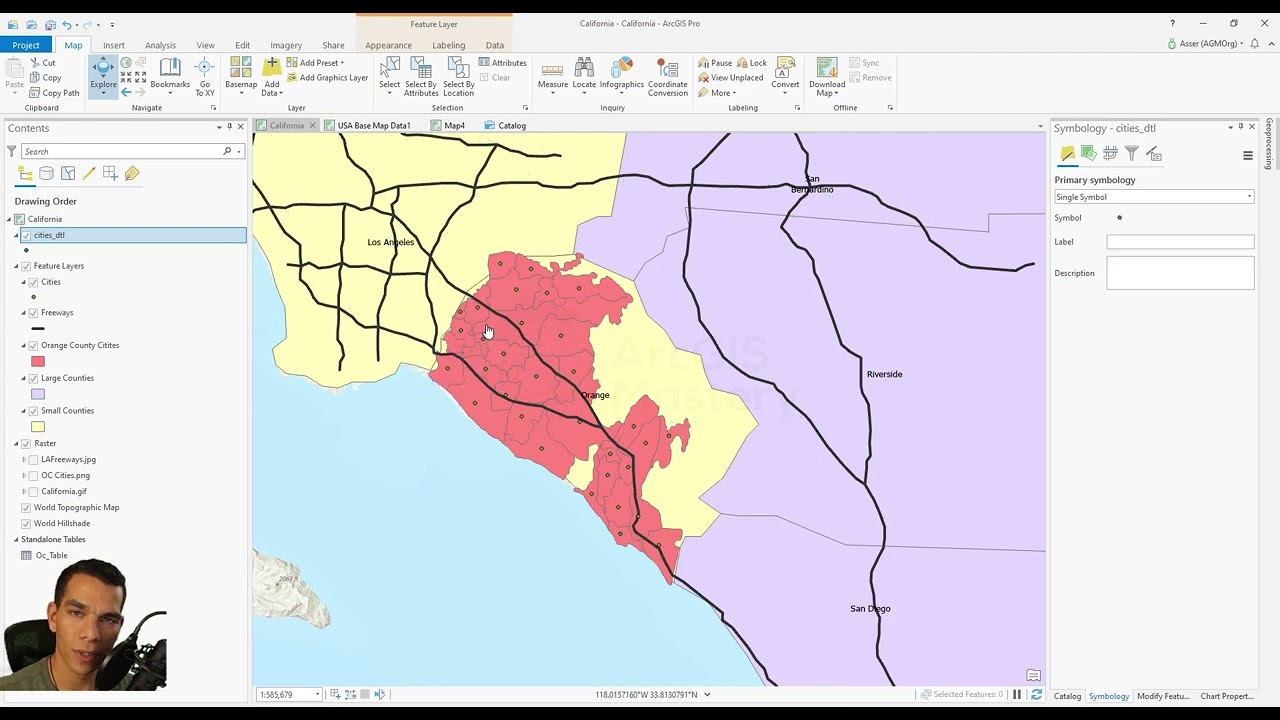Screen dimensions: 1280x720
Task: Click Small Counties yellow swatch
Action: click(x=38, y=427)
